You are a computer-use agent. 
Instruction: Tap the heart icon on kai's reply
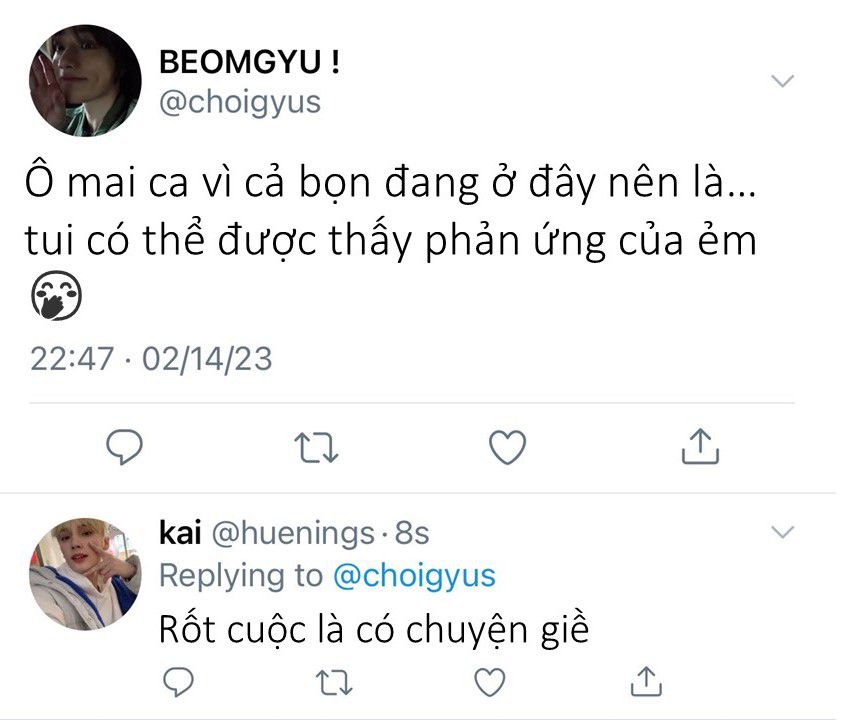[489, 682]
